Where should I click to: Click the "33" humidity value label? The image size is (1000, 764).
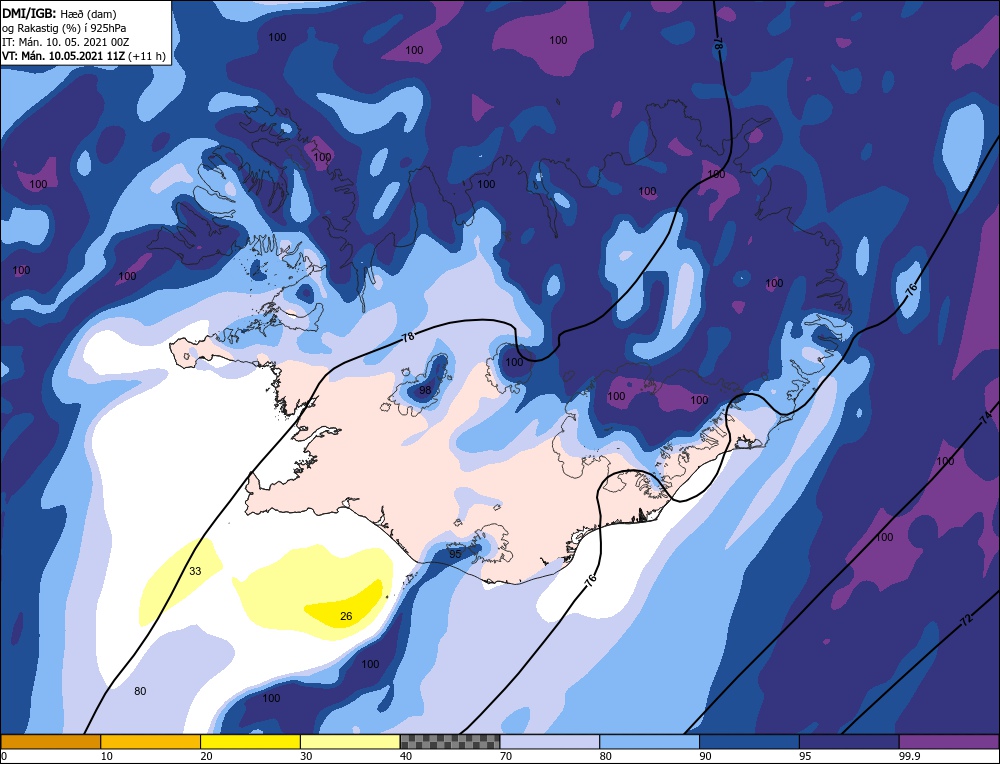(195, 571)
